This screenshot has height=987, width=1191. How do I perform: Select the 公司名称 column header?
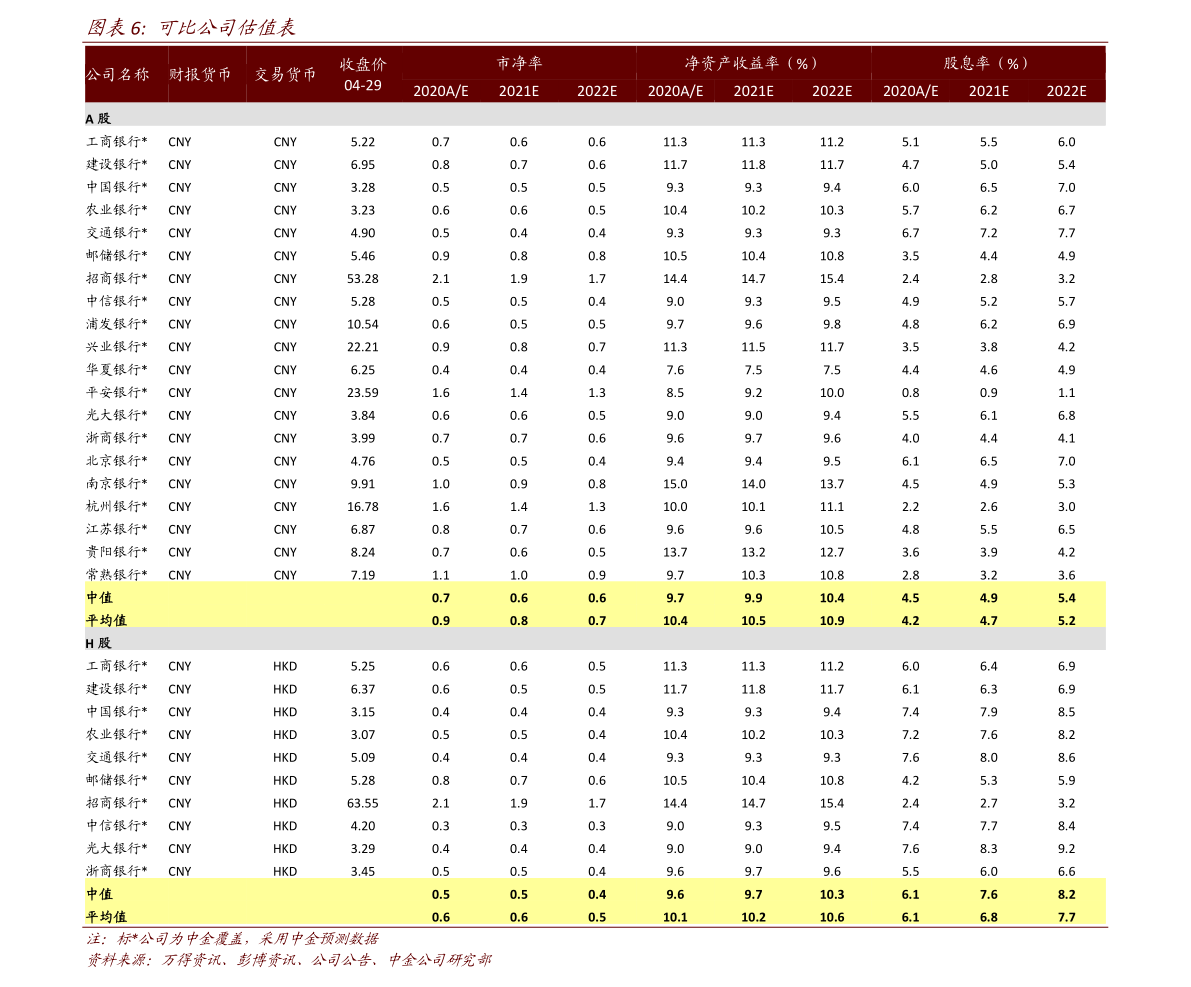(x=117, y=74)
